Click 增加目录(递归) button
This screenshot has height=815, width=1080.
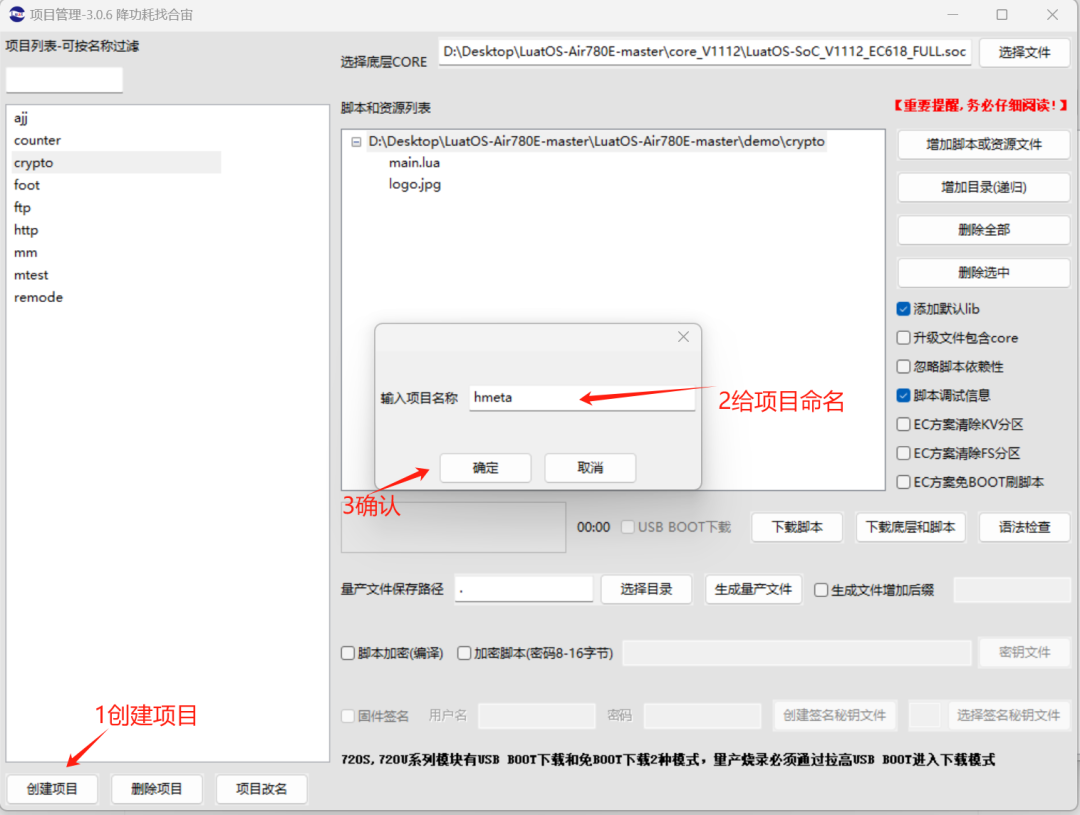click(x=984, y=187)
